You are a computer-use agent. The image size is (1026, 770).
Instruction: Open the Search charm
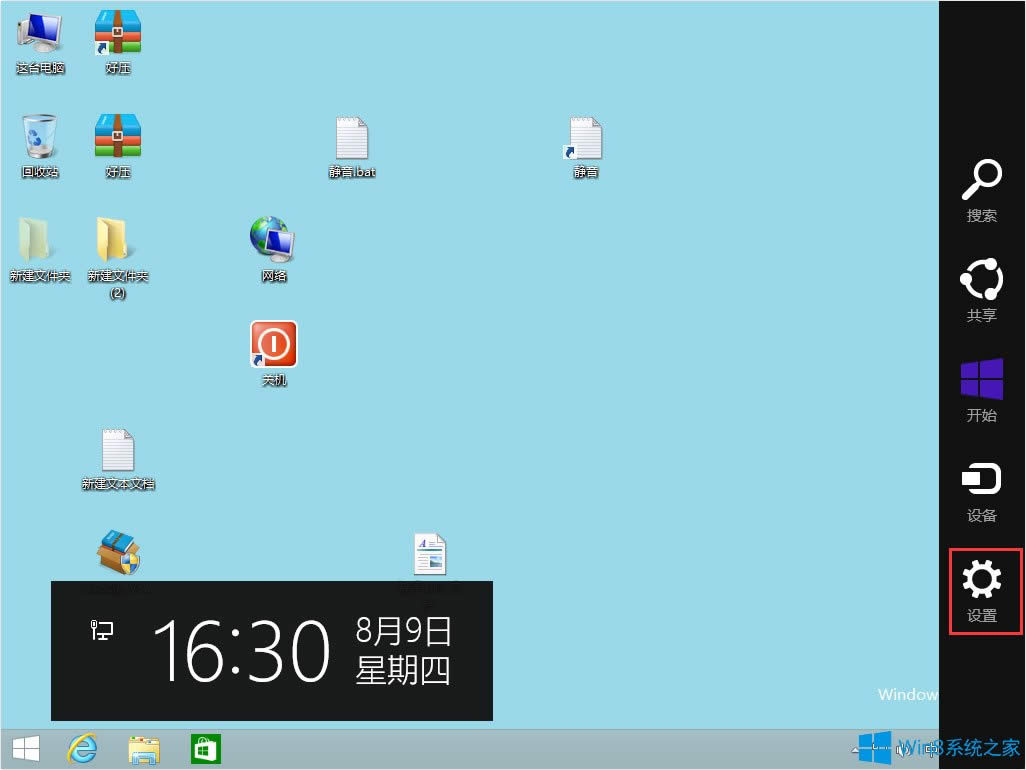pyautogui.click(x=981, y=190)
